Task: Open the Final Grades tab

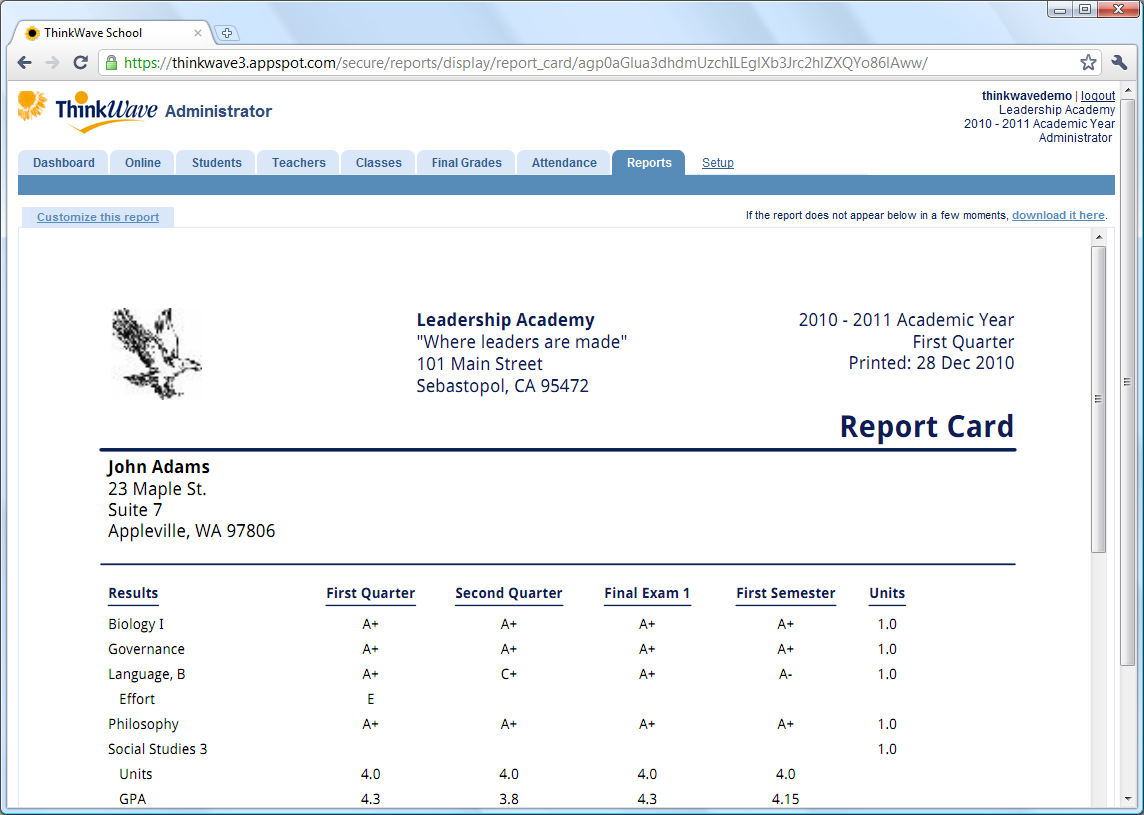Action: click(x=466, y=163)
